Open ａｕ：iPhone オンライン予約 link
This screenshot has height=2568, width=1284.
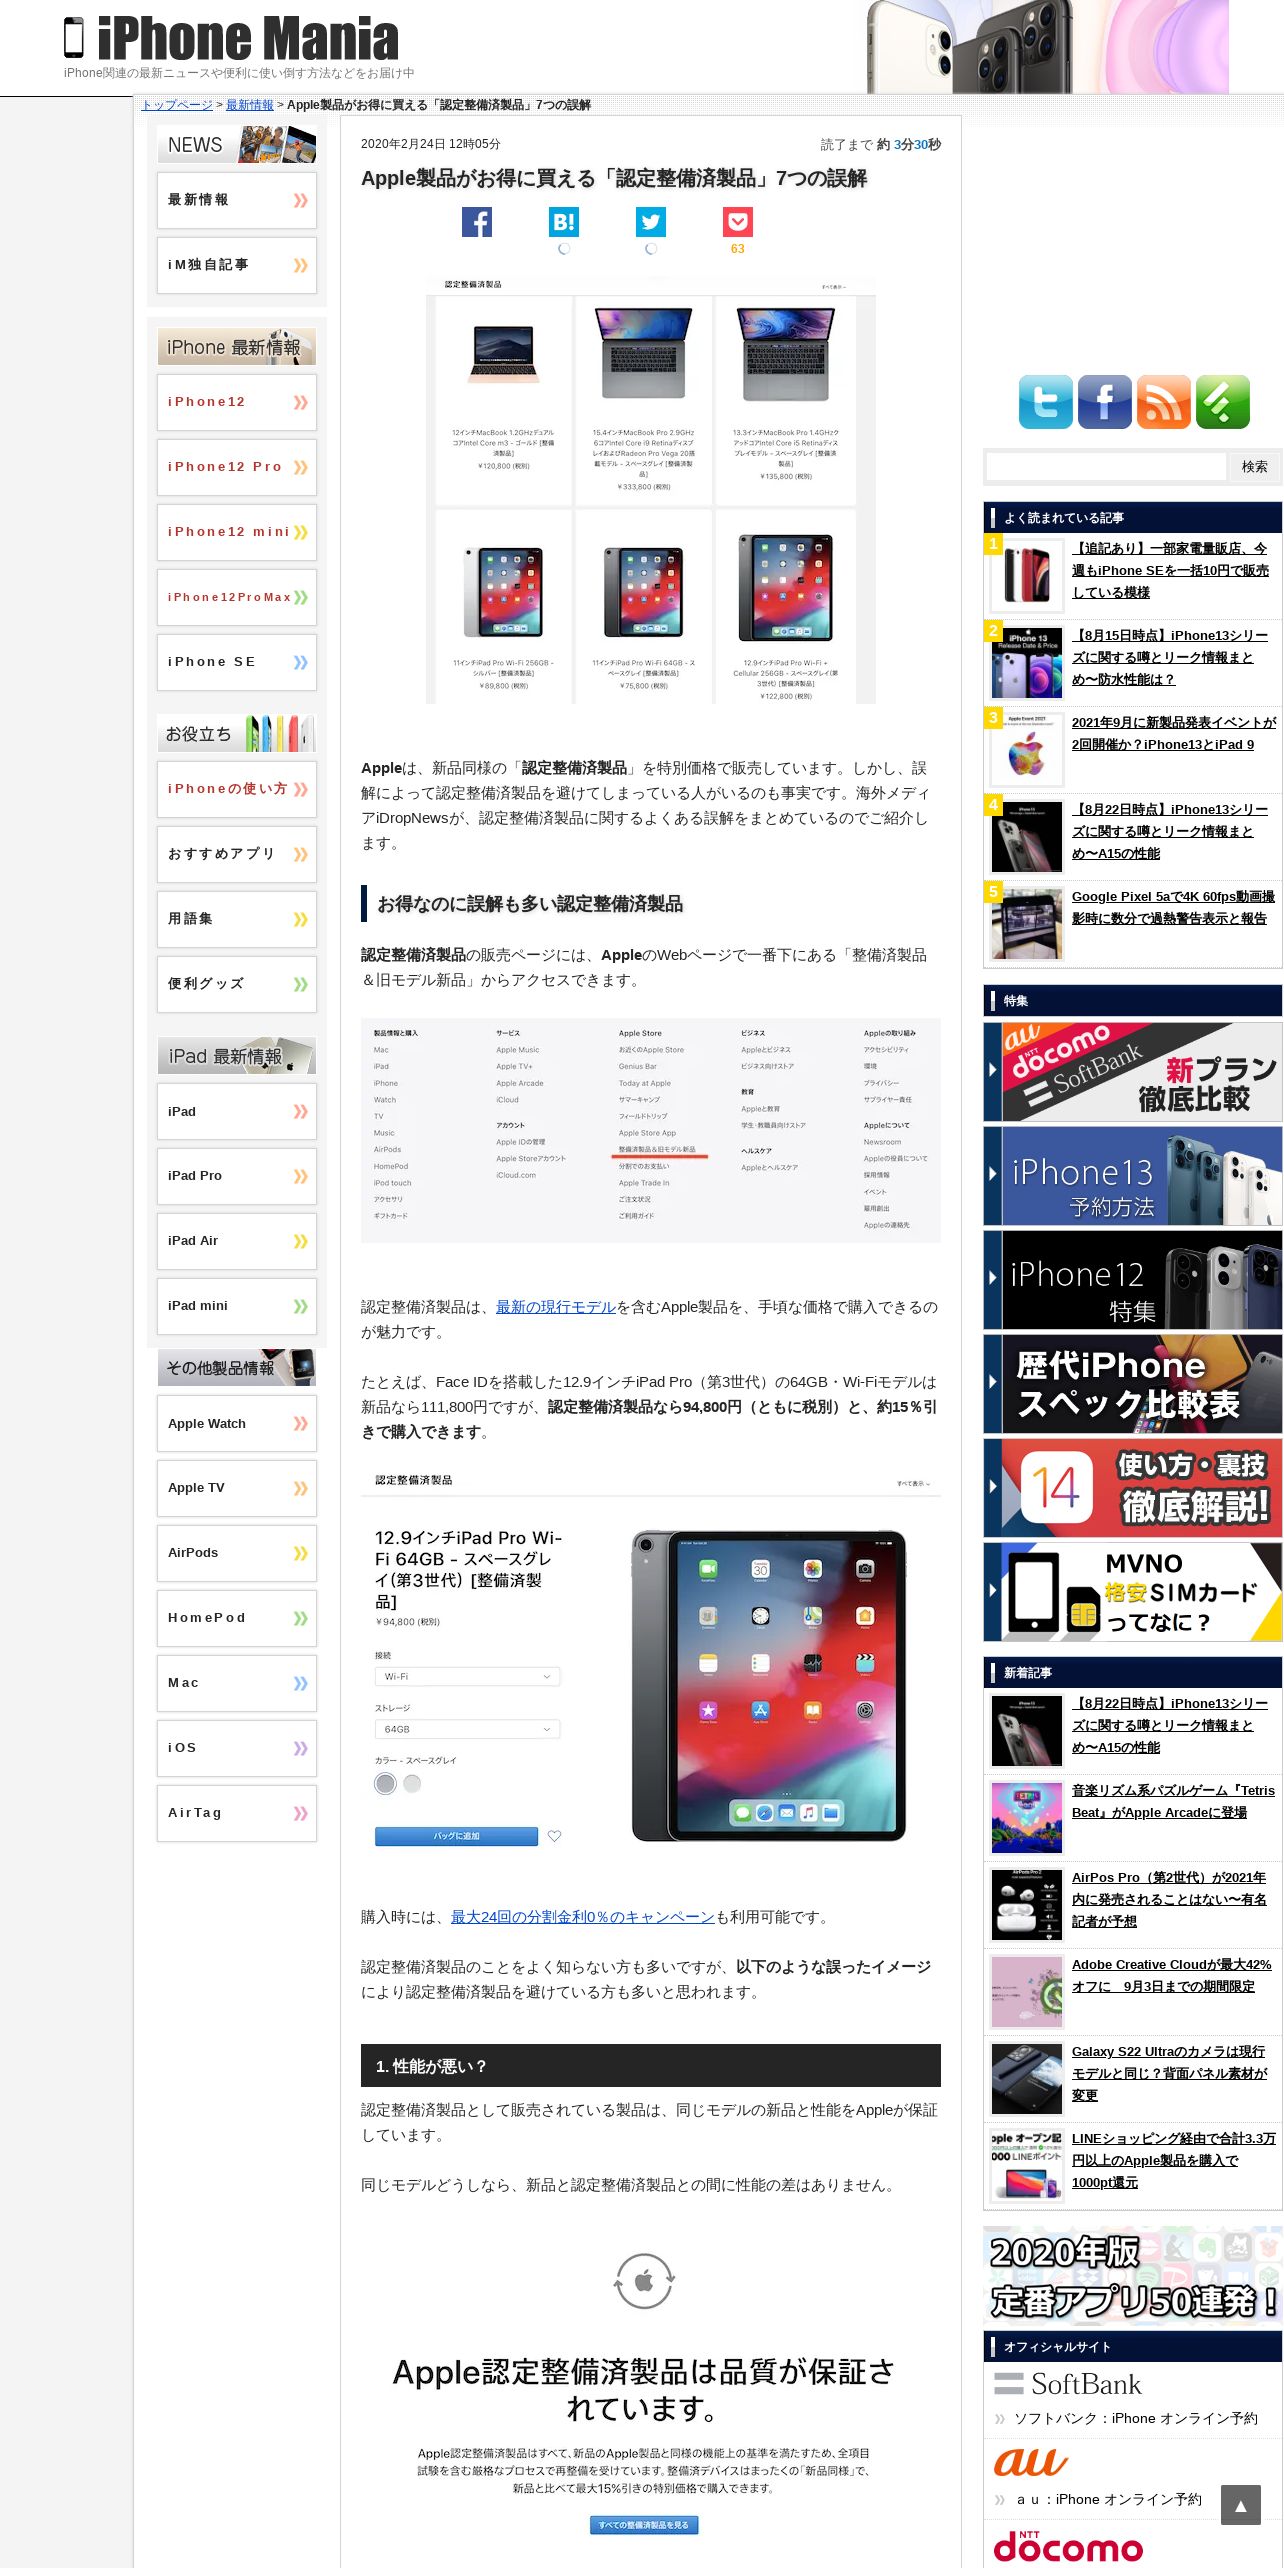(x=1109, y=2499)
